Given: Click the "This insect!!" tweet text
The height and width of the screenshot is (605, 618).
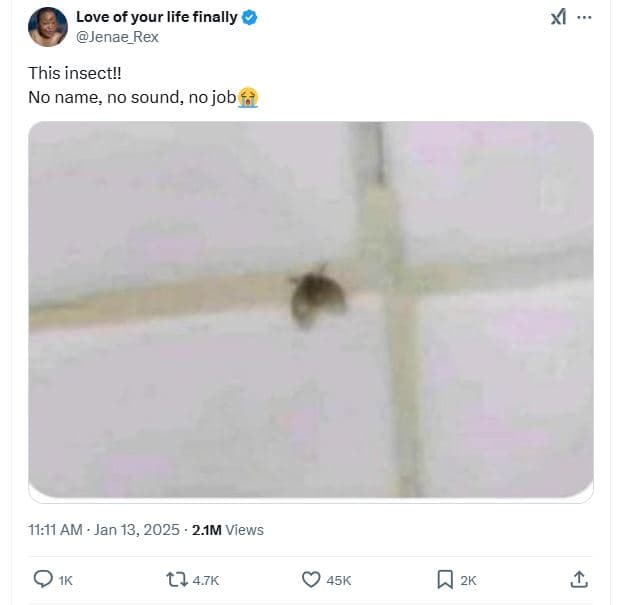Looking at the screenshot, I should (x=75, y=73).
